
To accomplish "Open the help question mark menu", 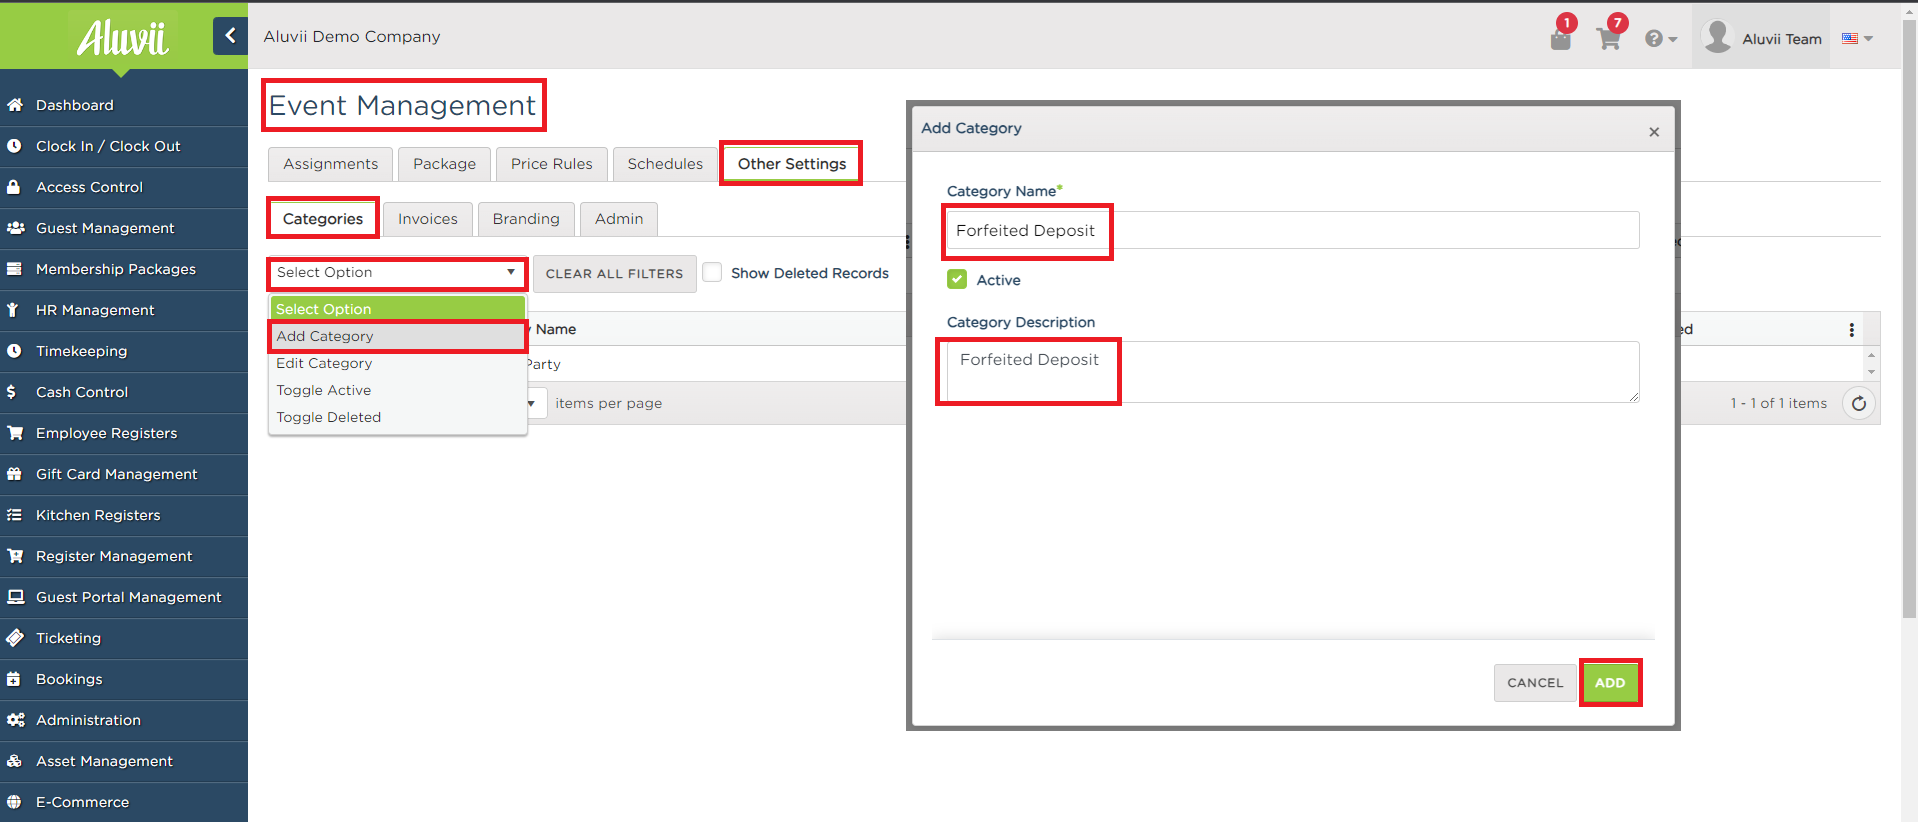I will coord(1660,39).
